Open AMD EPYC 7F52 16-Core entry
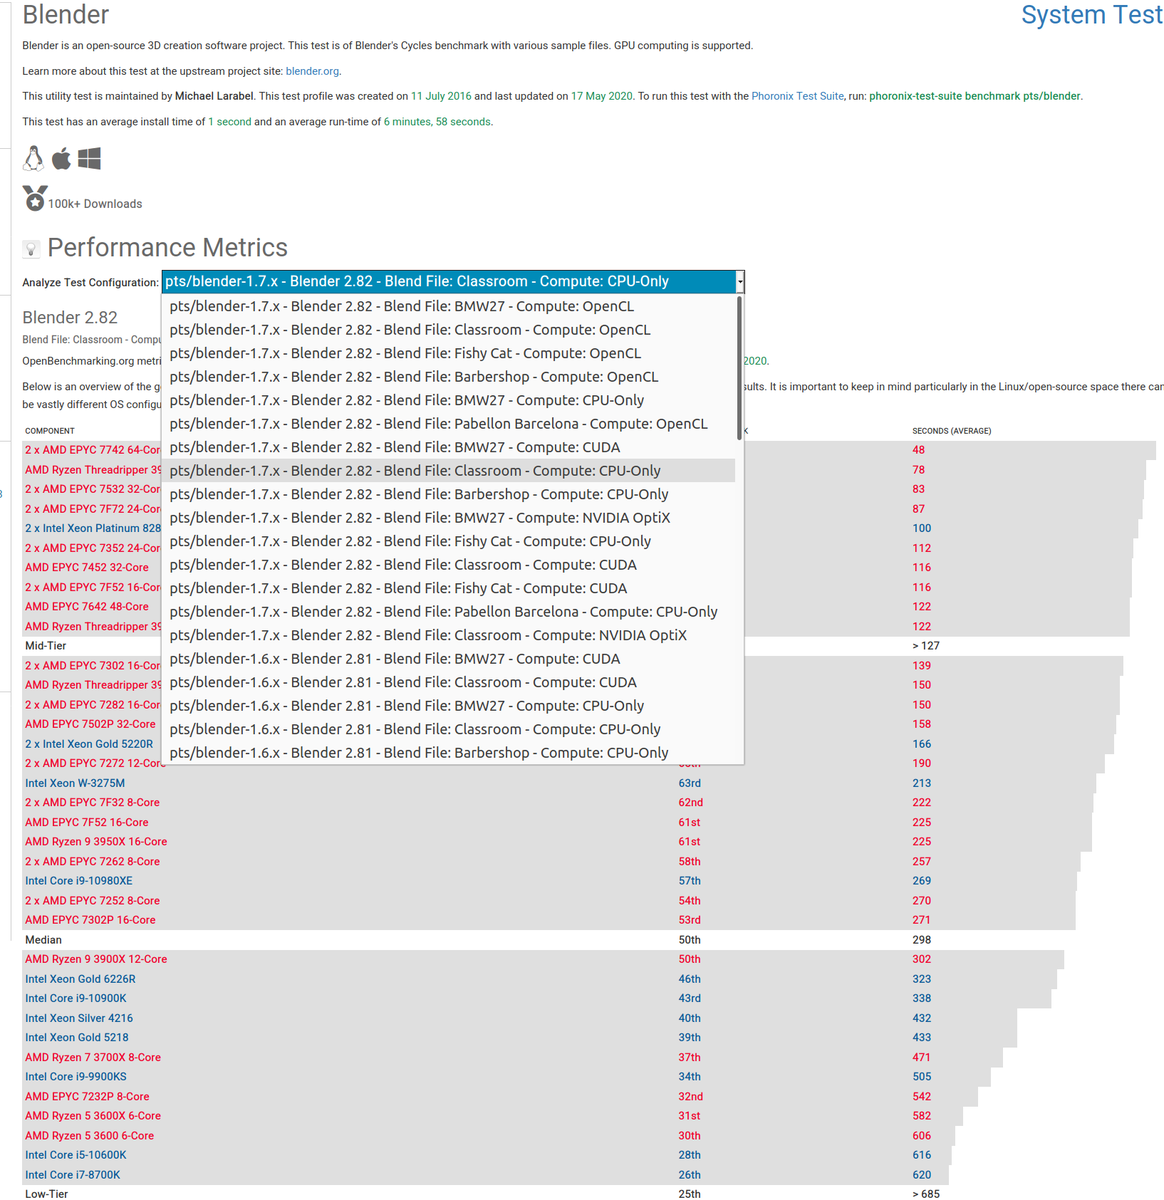This screenshot has height=1200, width=1164. coord(87,822)
